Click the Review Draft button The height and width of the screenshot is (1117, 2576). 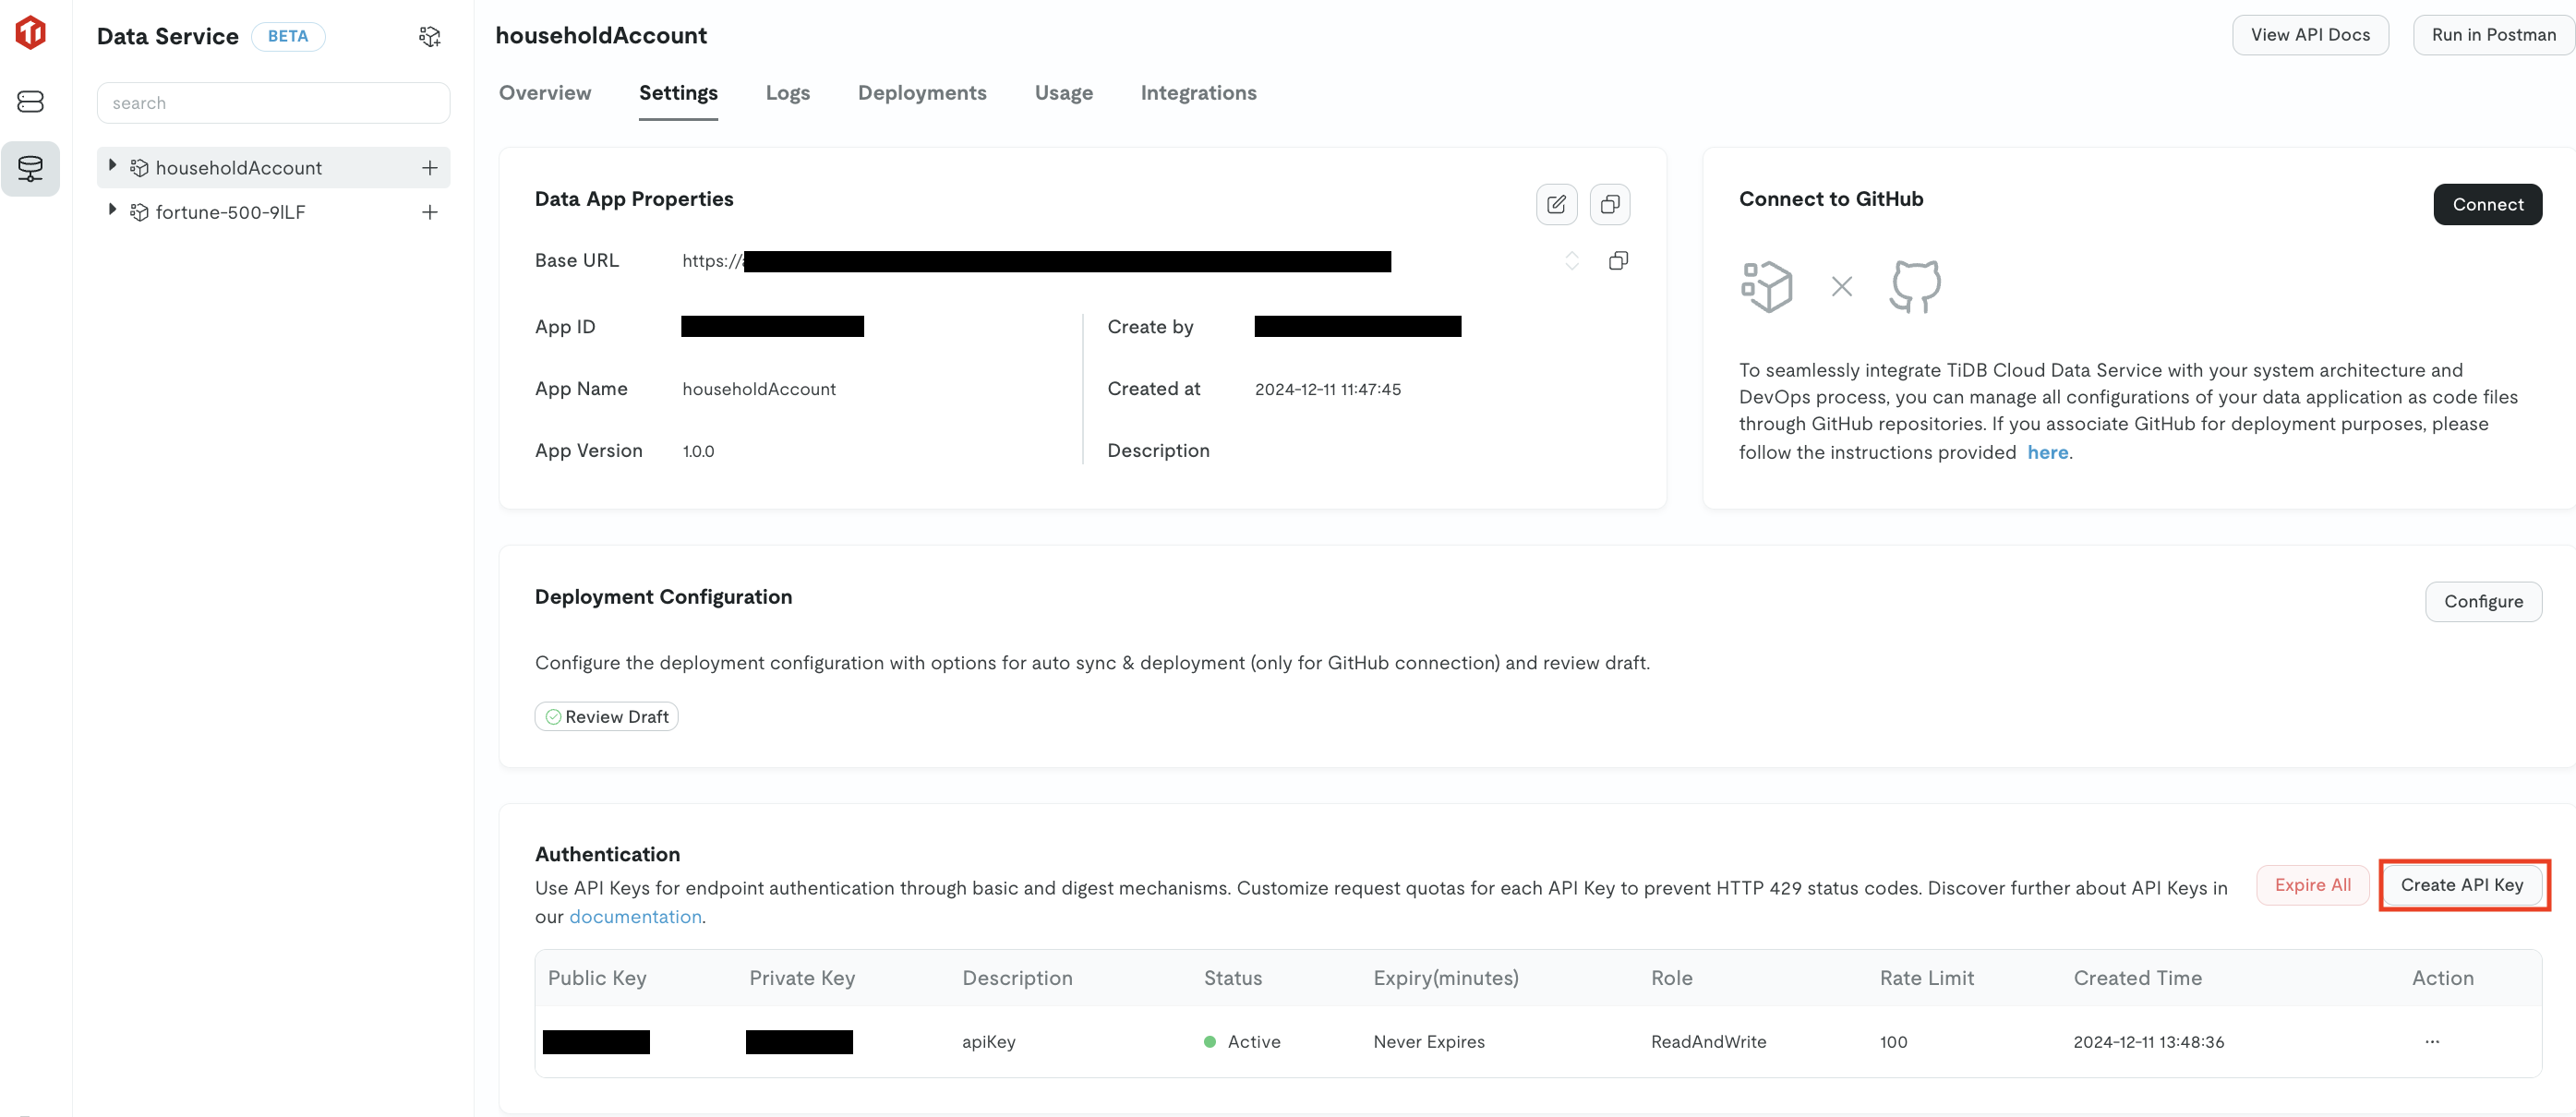click(606, 716)
